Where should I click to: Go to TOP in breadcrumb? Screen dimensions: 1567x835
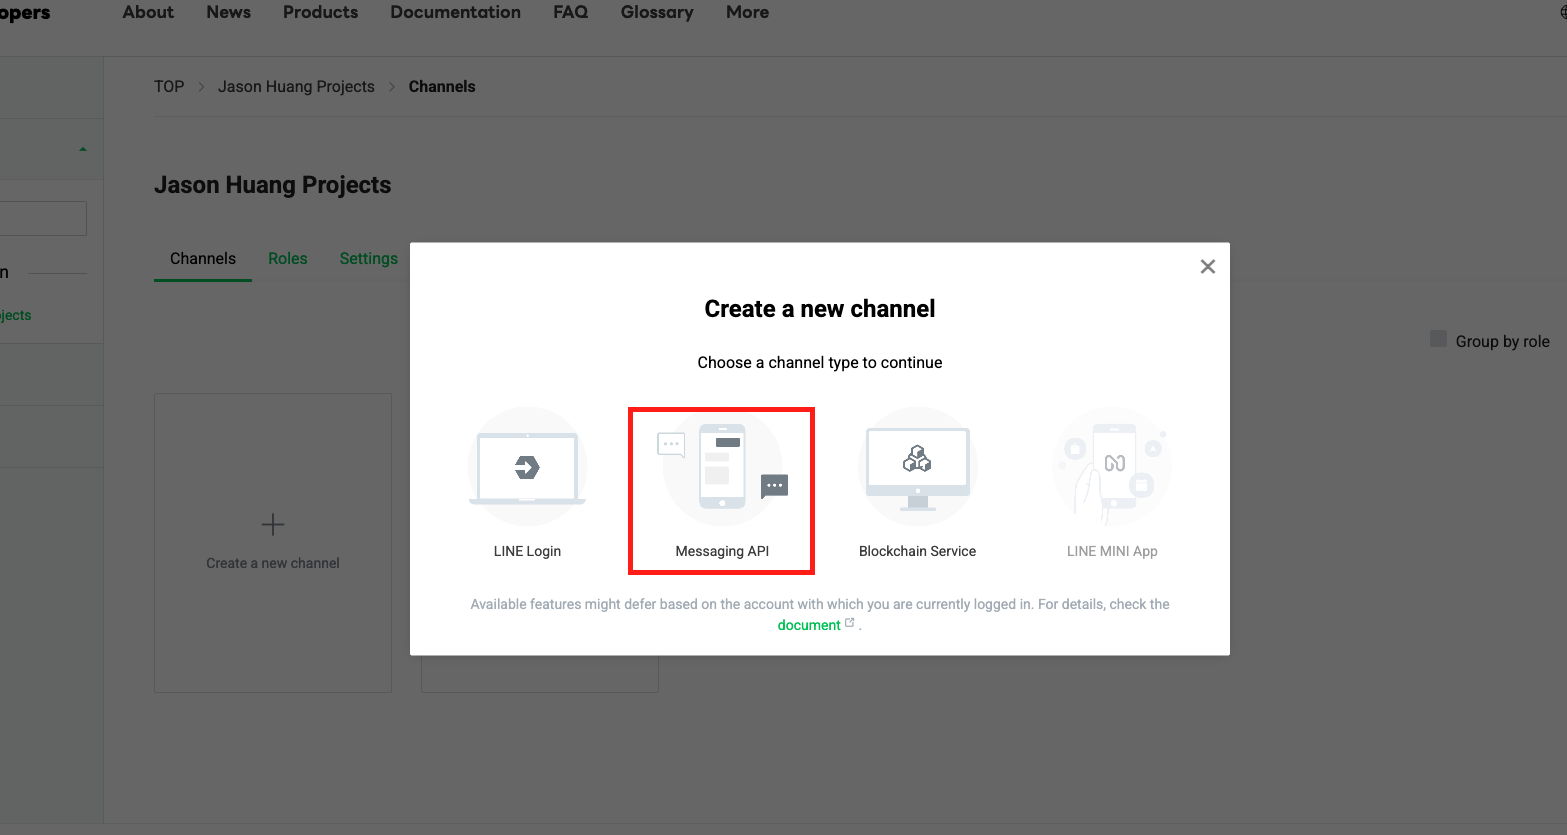[169, 87]
